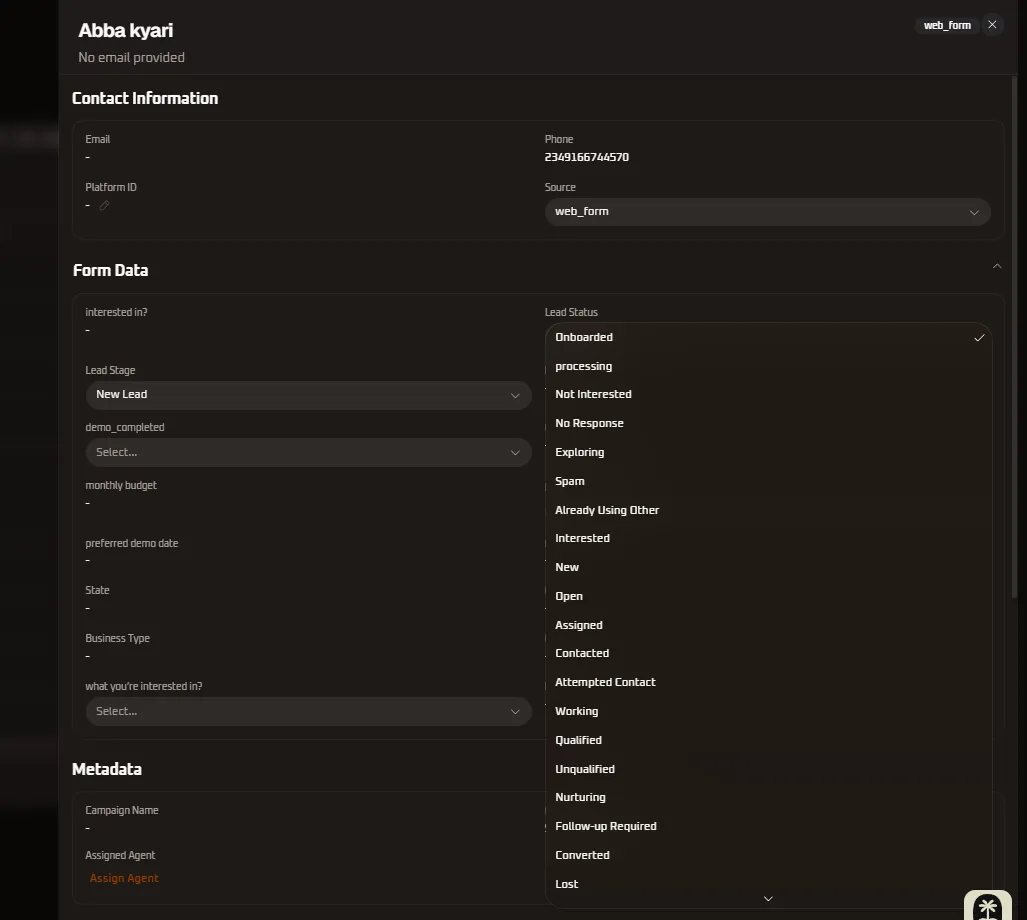Viewport: 1027px width, 920px height.
Task: Select Already Using Other option
Action: [768, 509]
